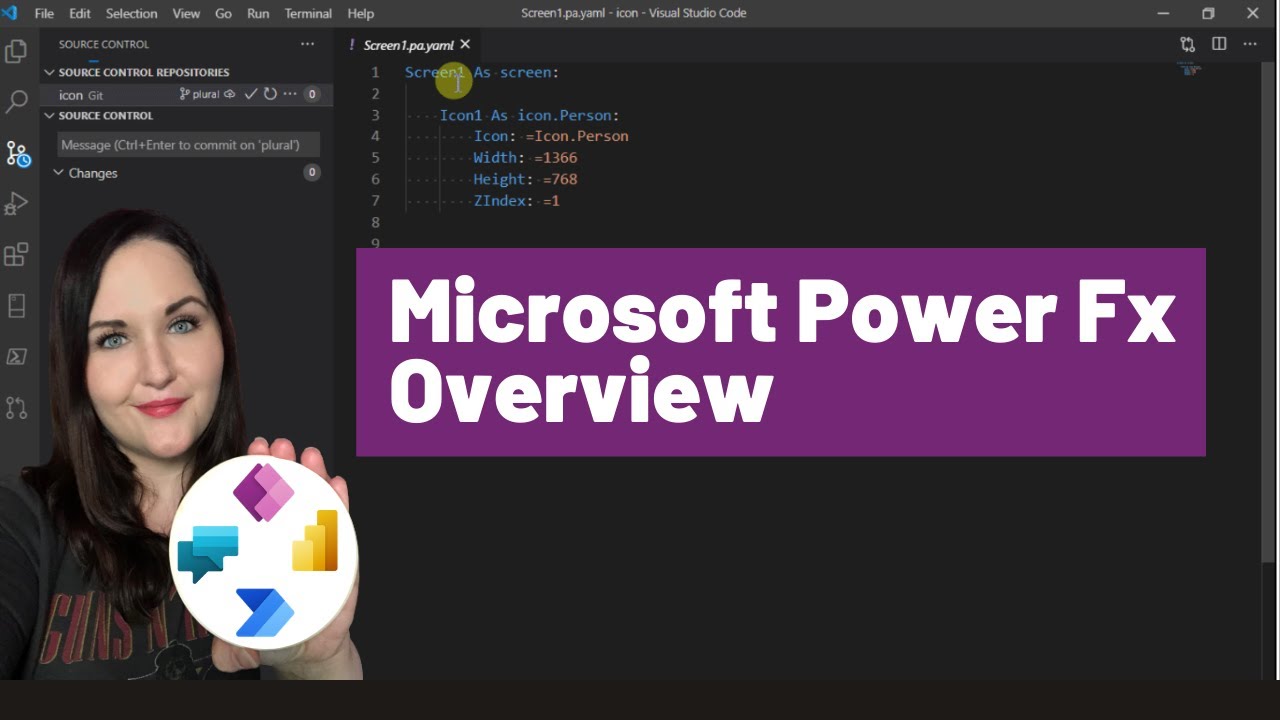Click the publish to cloud icon beside plural
Screen dimensions: 1280x720
(x=229, y=94)
